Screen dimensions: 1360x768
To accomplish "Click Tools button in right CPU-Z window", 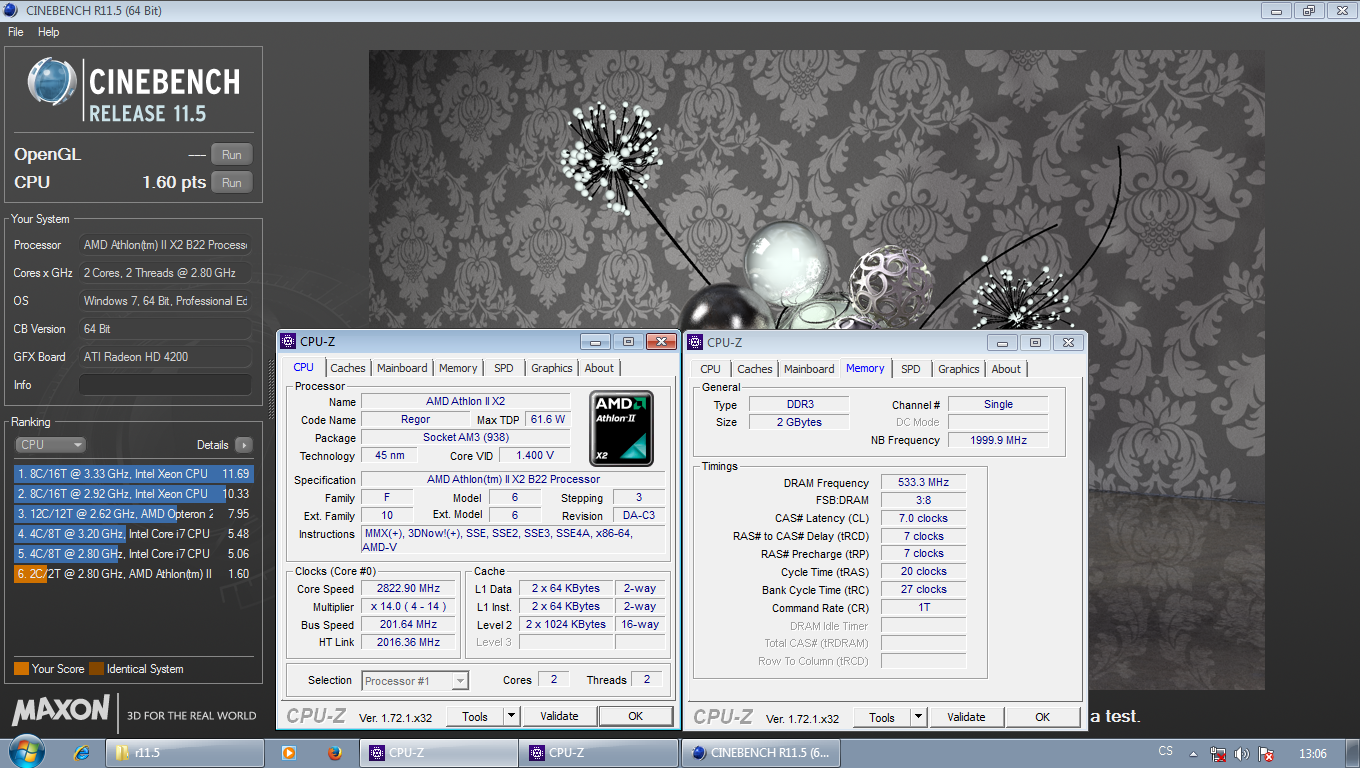I will click(x=882, y=717).
